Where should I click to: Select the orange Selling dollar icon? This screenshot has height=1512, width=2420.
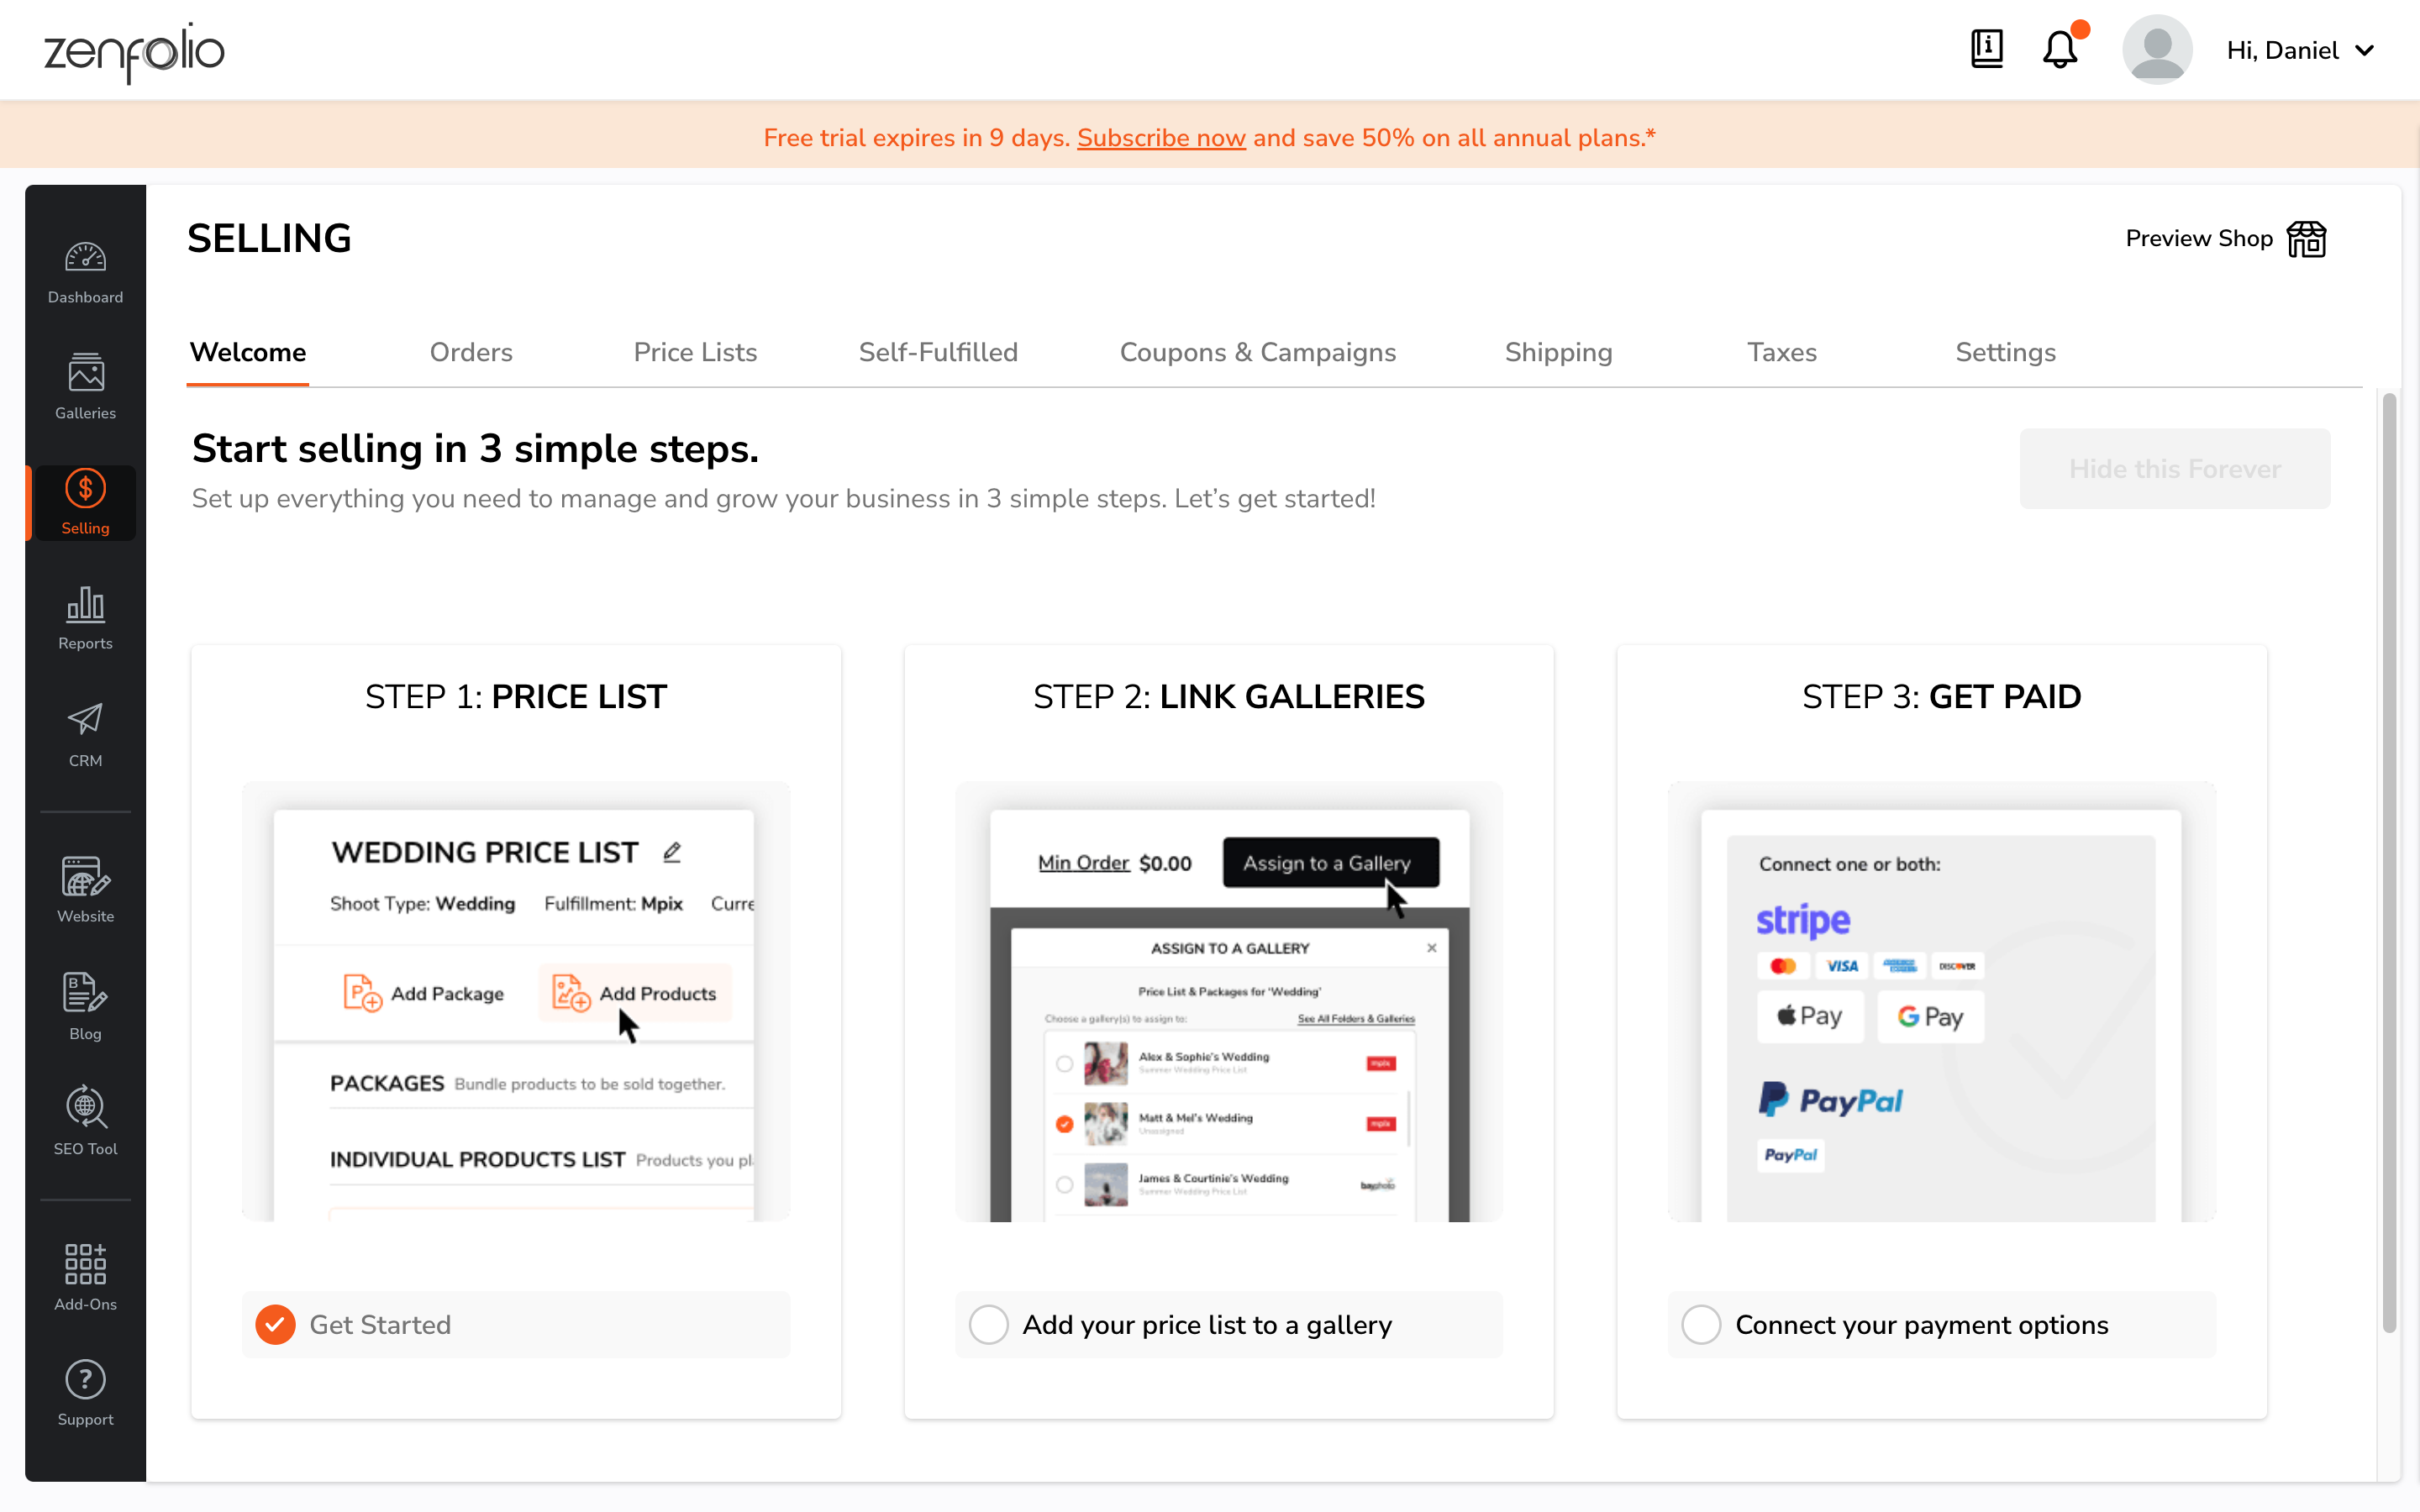pyautogui.click(x=85, y=490)
